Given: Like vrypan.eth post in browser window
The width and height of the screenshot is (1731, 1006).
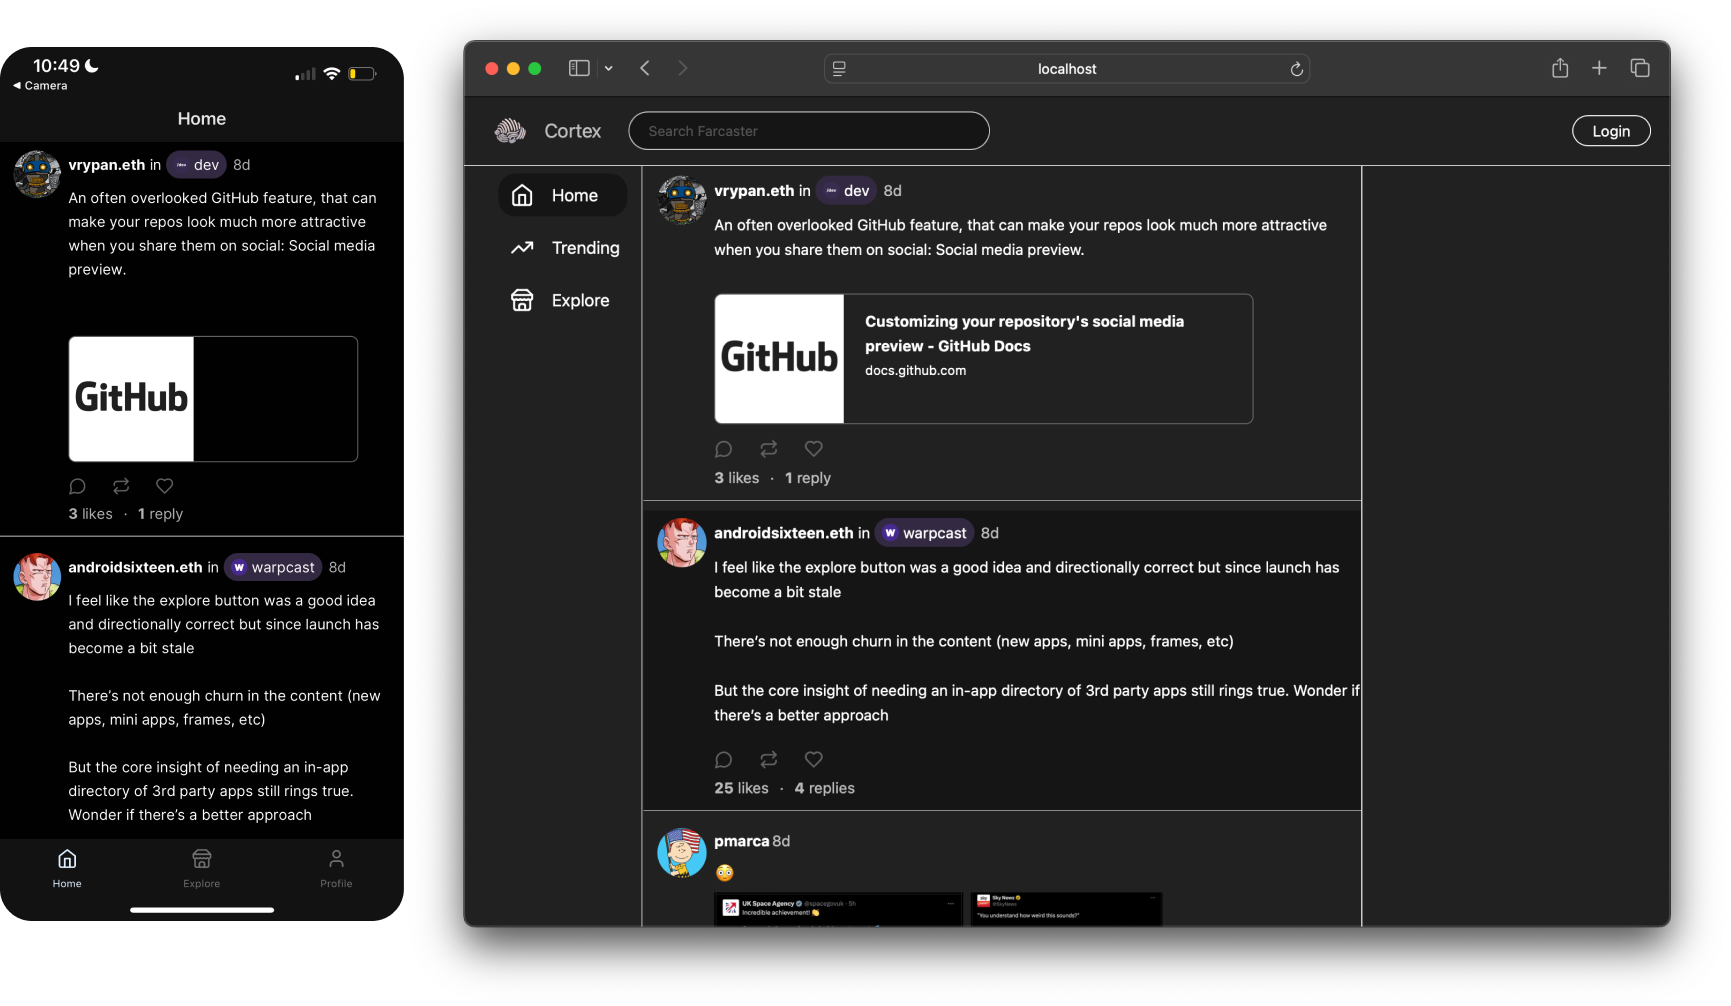Looking at the screenshot, I should pyautogui.click(x=814, y=449).
